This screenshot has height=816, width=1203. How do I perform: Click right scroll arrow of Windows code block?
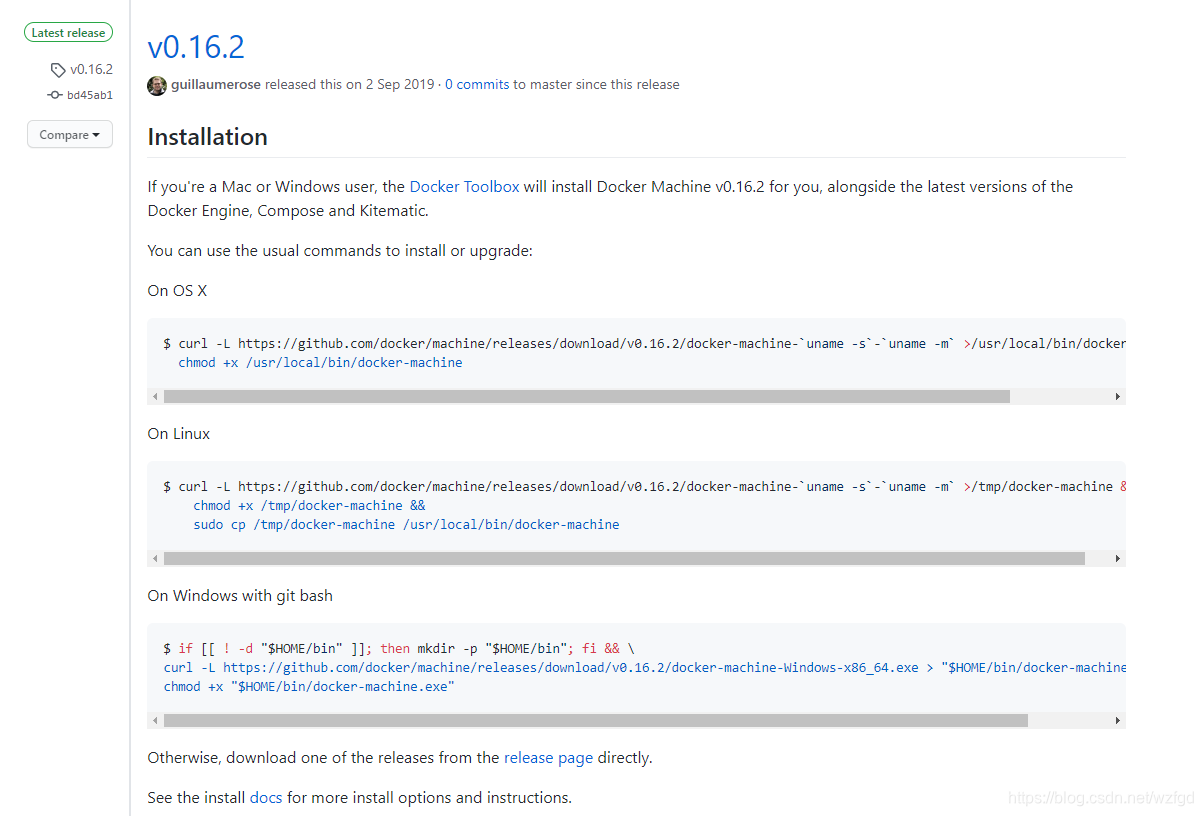[1118, 721]
